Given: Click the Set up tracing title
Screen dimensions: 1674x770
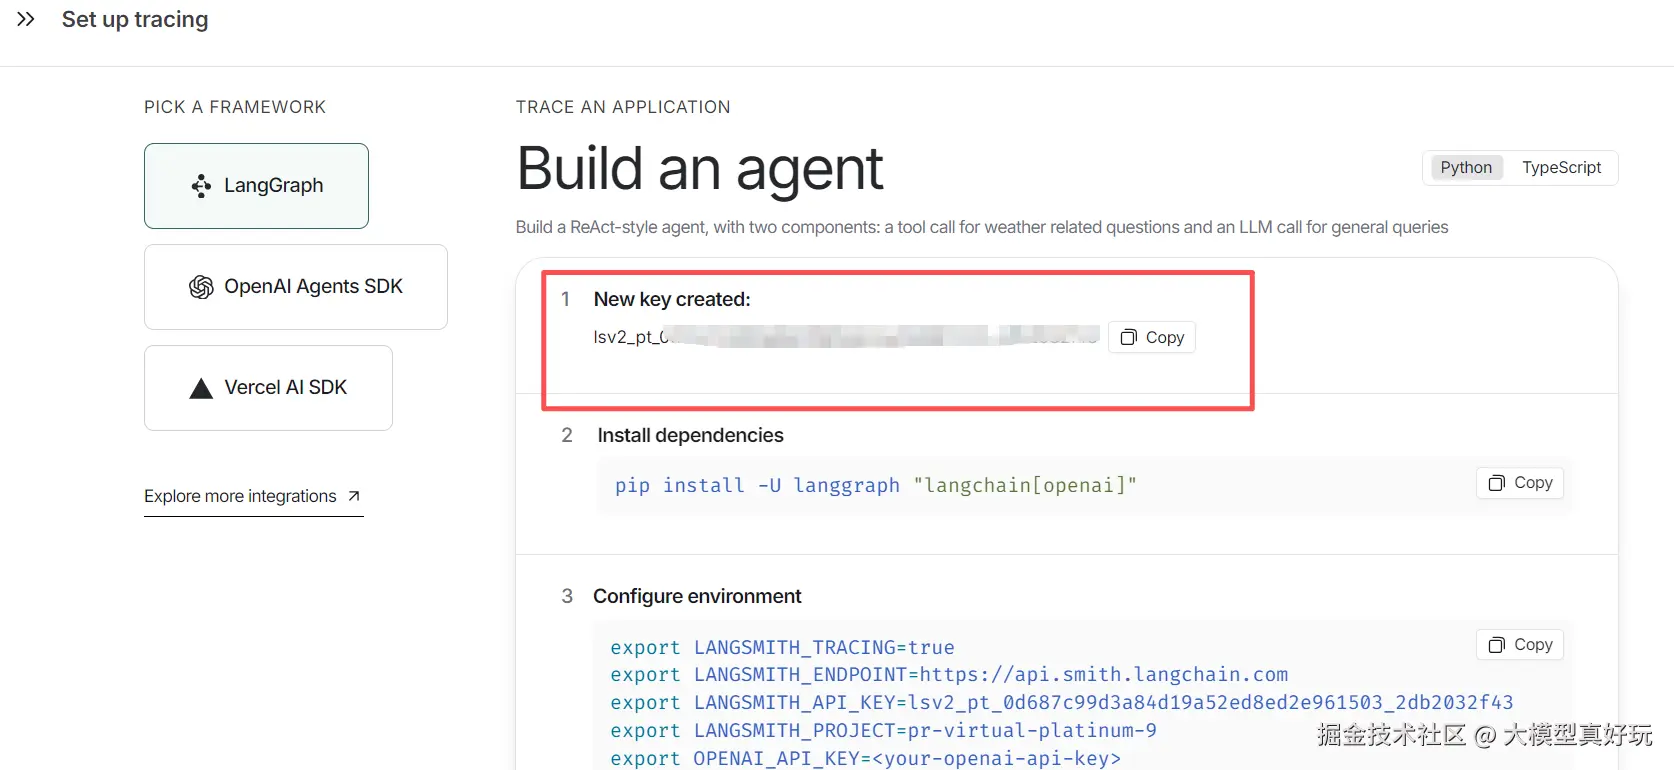Looking at the screenshot, I should click(135, 19).
